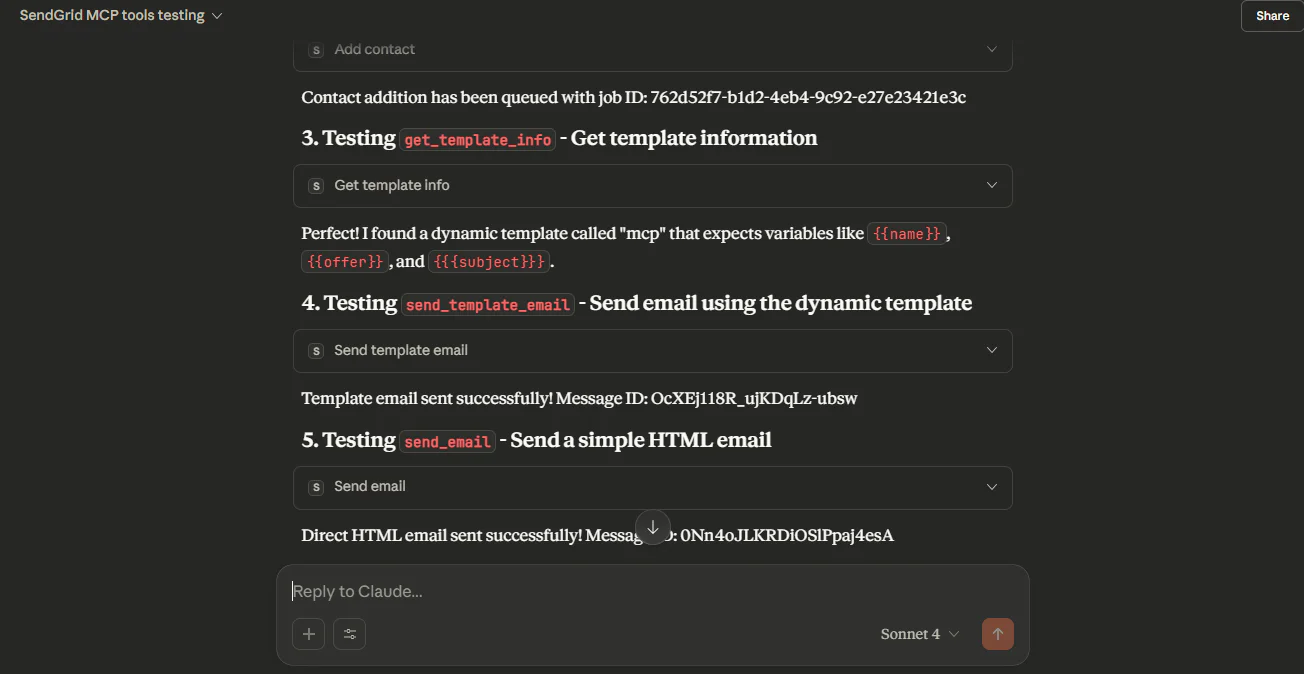Expand the Send template email tool result chevron

click(x=991, y=350)
